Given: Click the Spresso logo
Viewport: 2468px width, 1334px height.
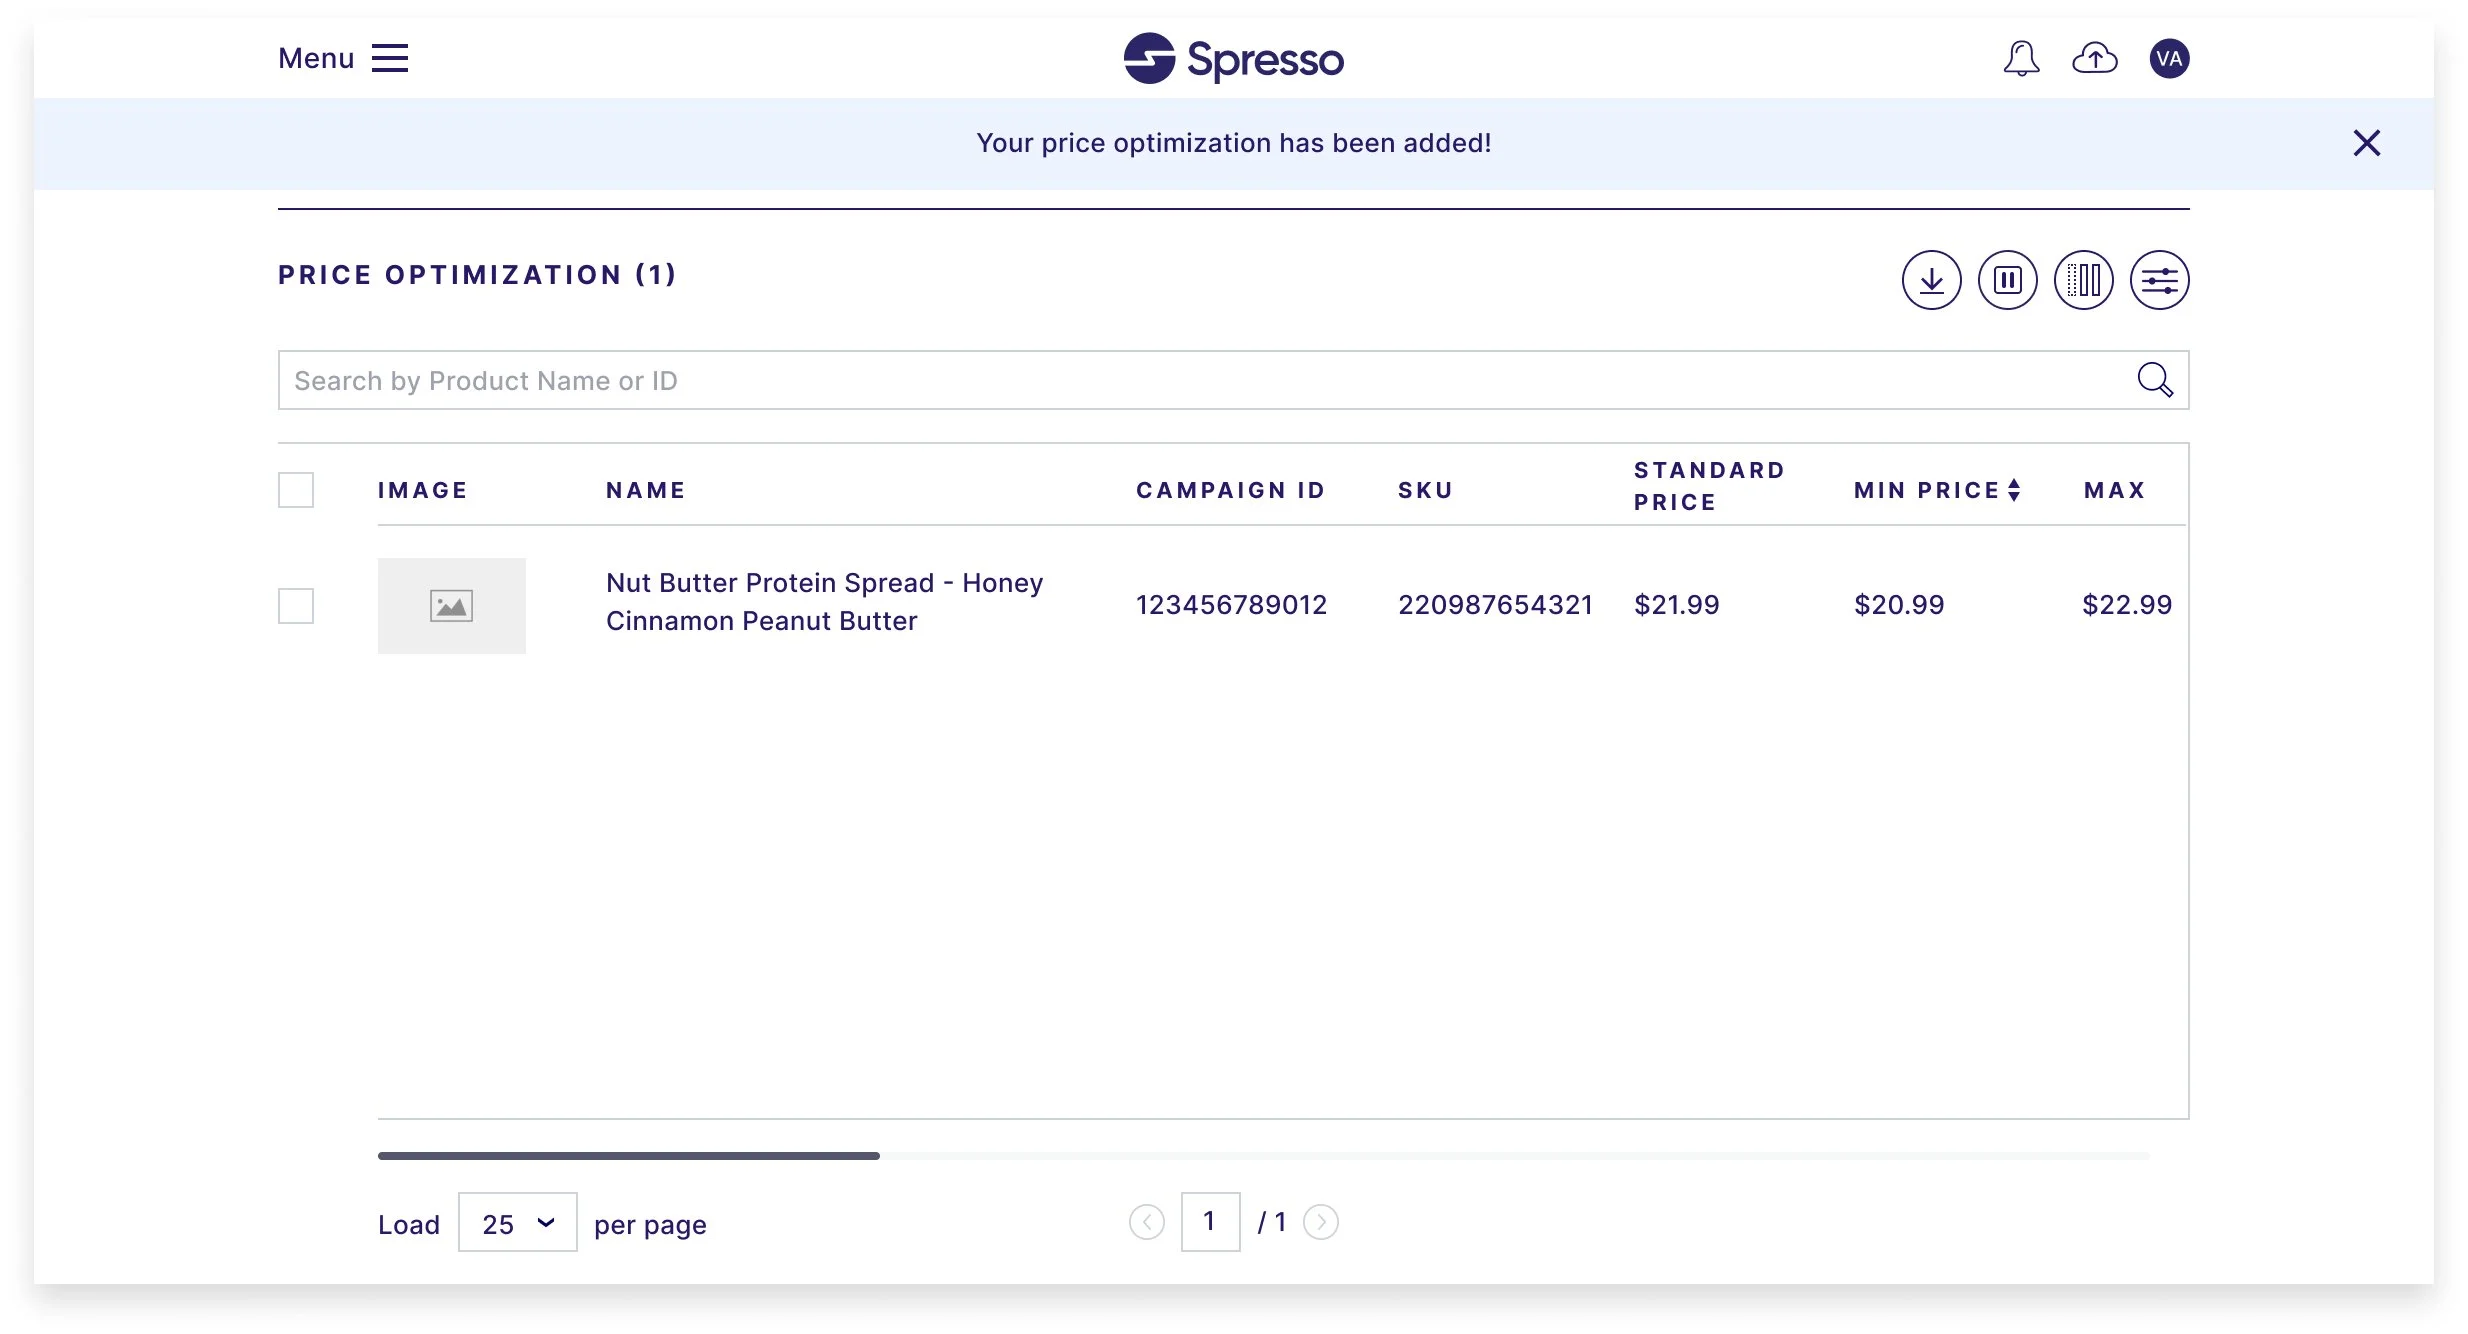Looking at the screenshot, I should [1233, 58].
